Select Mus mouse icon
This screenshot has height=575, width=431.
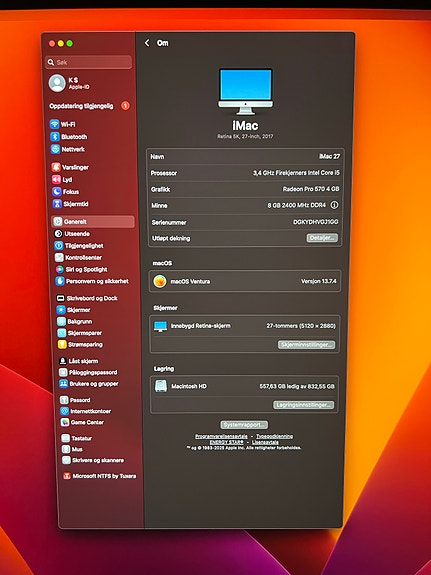click(x=66, y=449)
